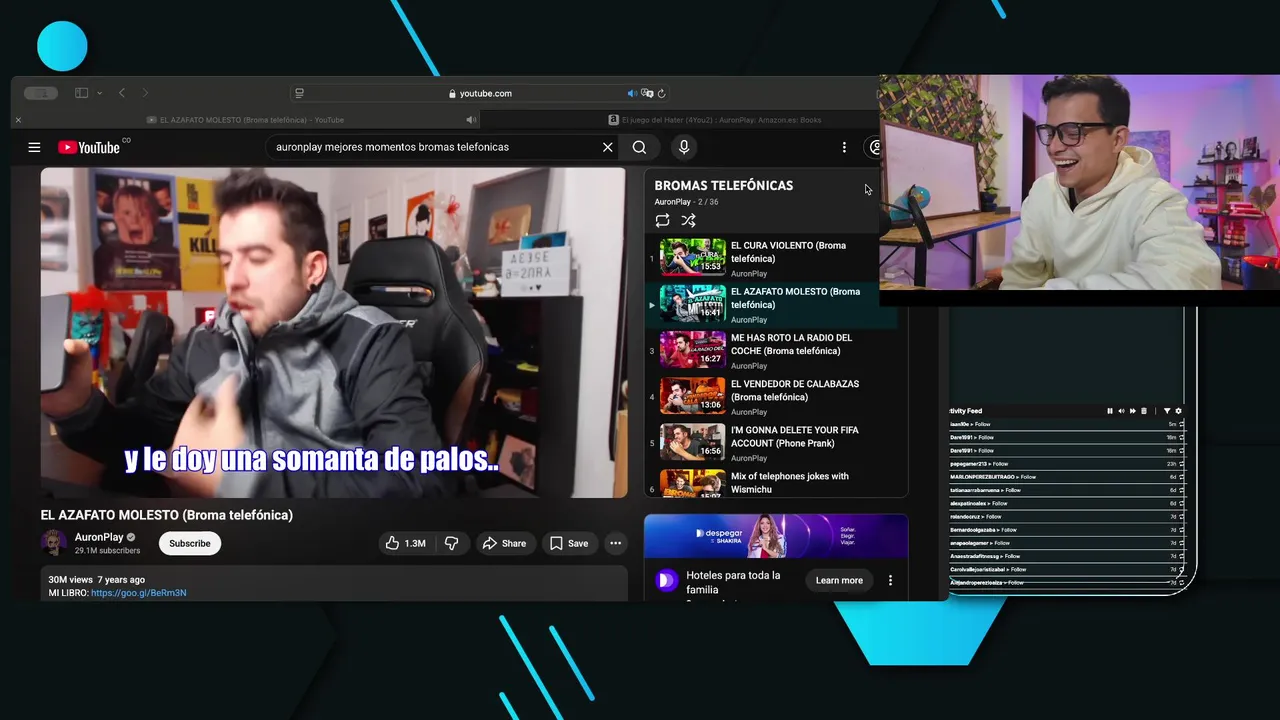The image size is (1280, 720).
Task: Replay Anaestradafitnessg follow alert
Action: pyautogui.click(x=1181, y=556)
